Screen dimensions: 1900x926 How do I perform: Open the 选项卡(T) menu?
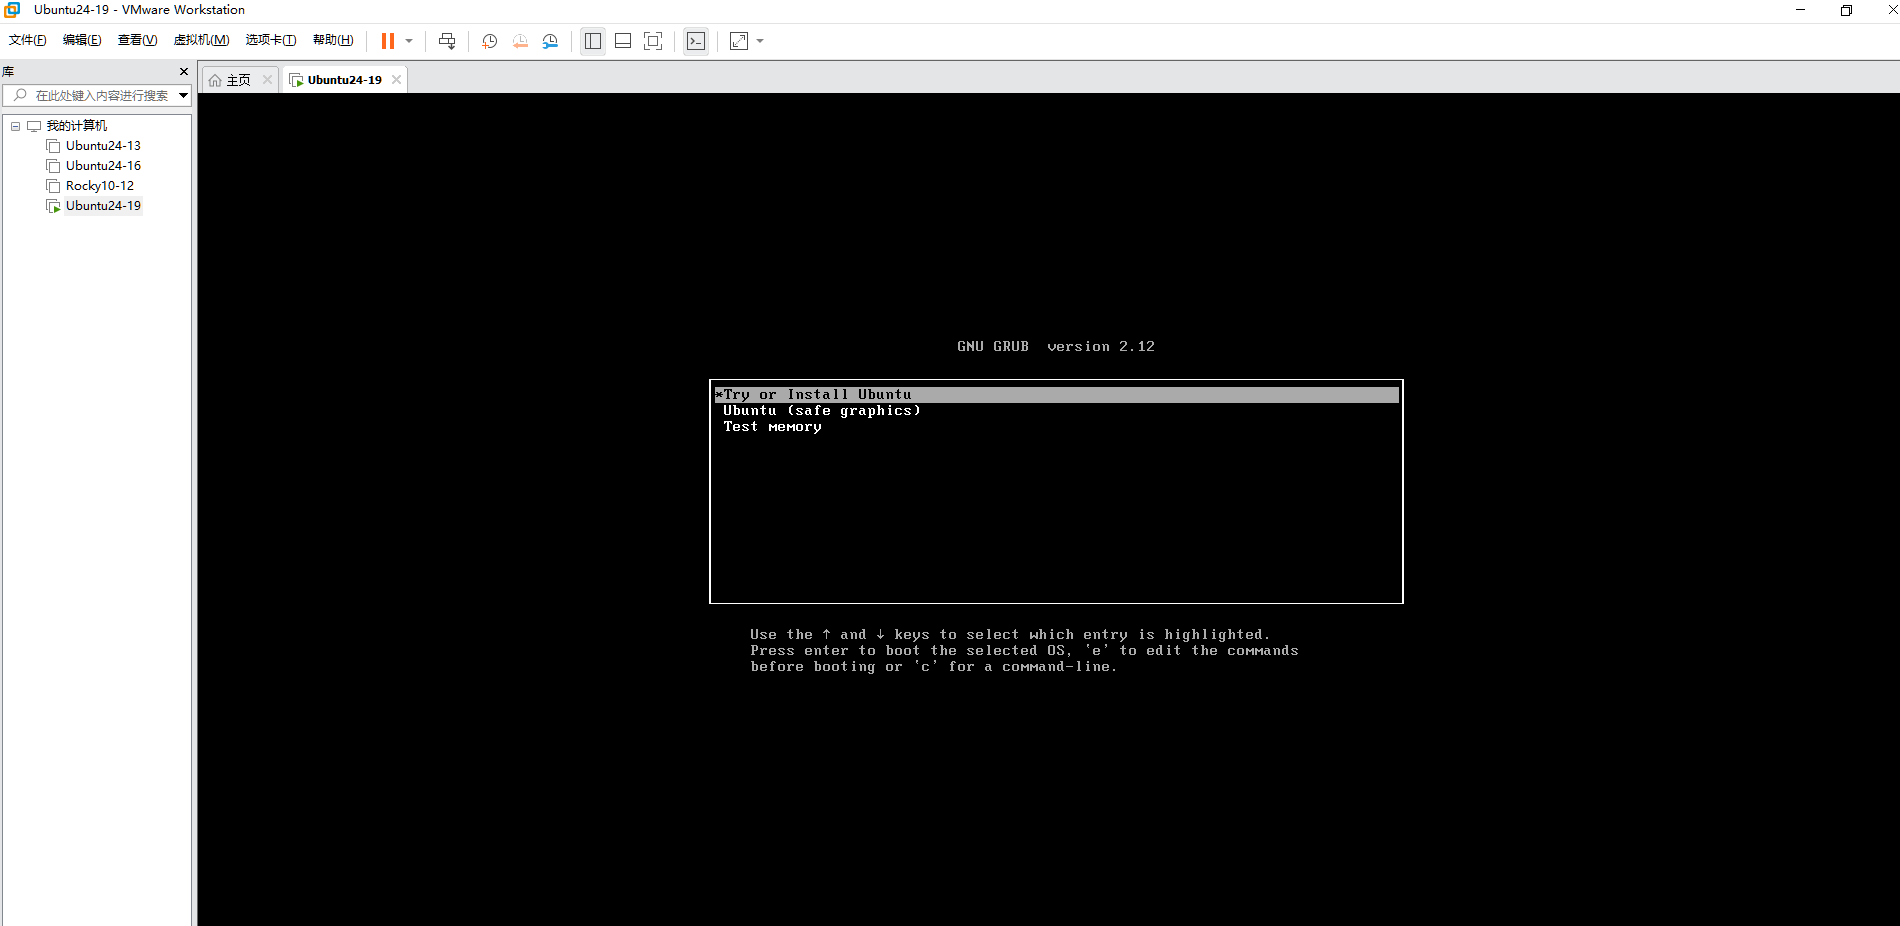271,40
